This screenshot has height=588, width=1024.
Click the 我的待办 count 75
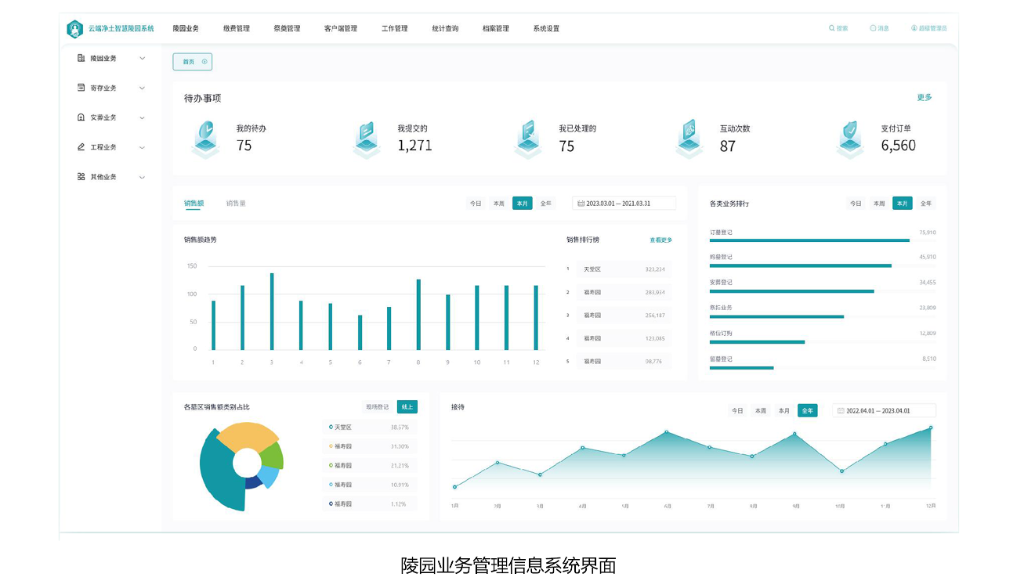(244, 146)
